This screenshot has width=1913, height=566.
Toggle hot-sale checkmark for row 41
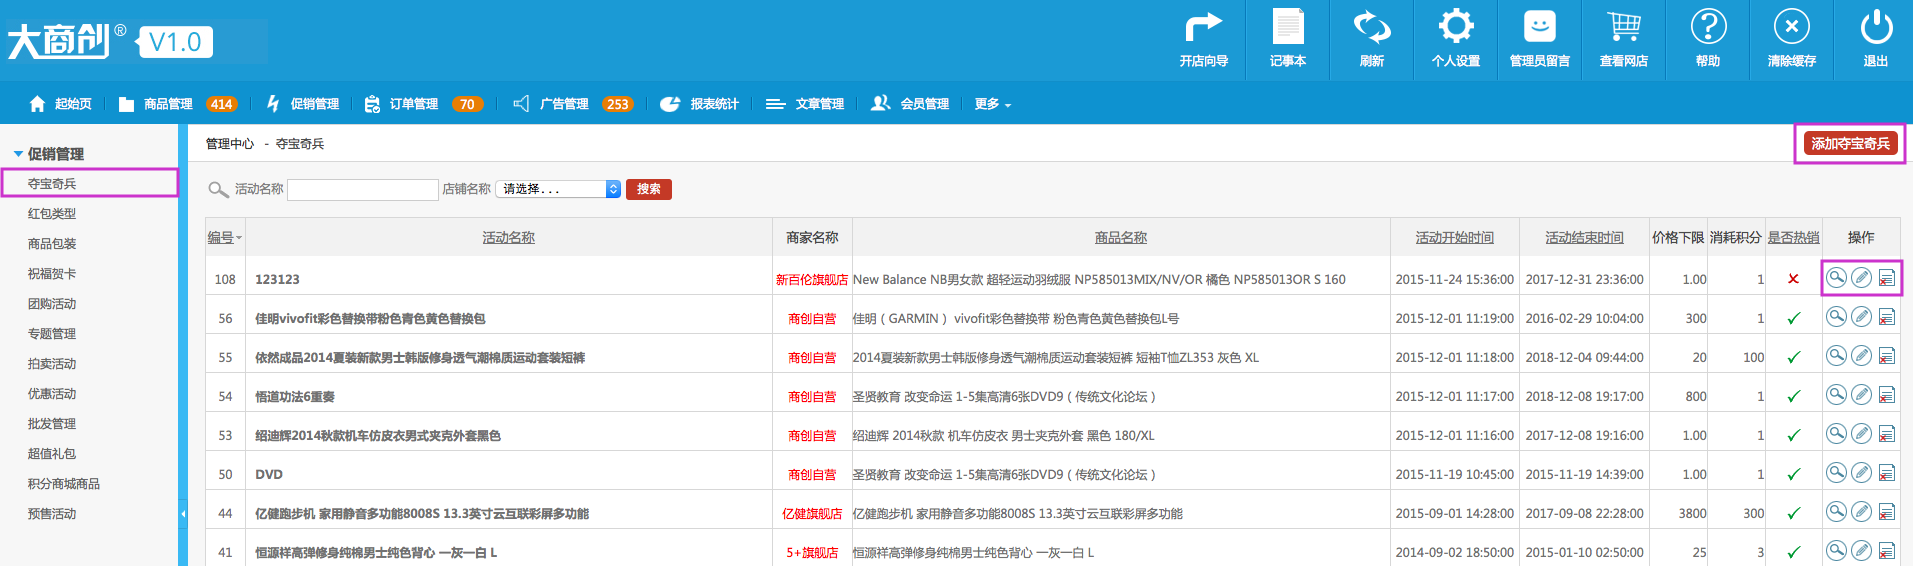[x=1793, y=552]
